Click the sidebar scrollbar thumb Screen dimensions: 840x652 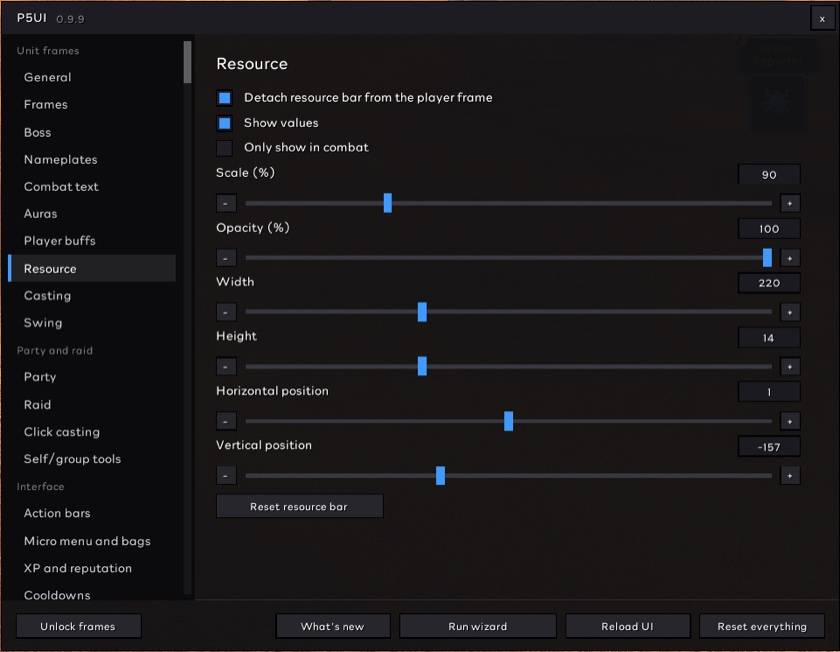(x=188, y=62)
